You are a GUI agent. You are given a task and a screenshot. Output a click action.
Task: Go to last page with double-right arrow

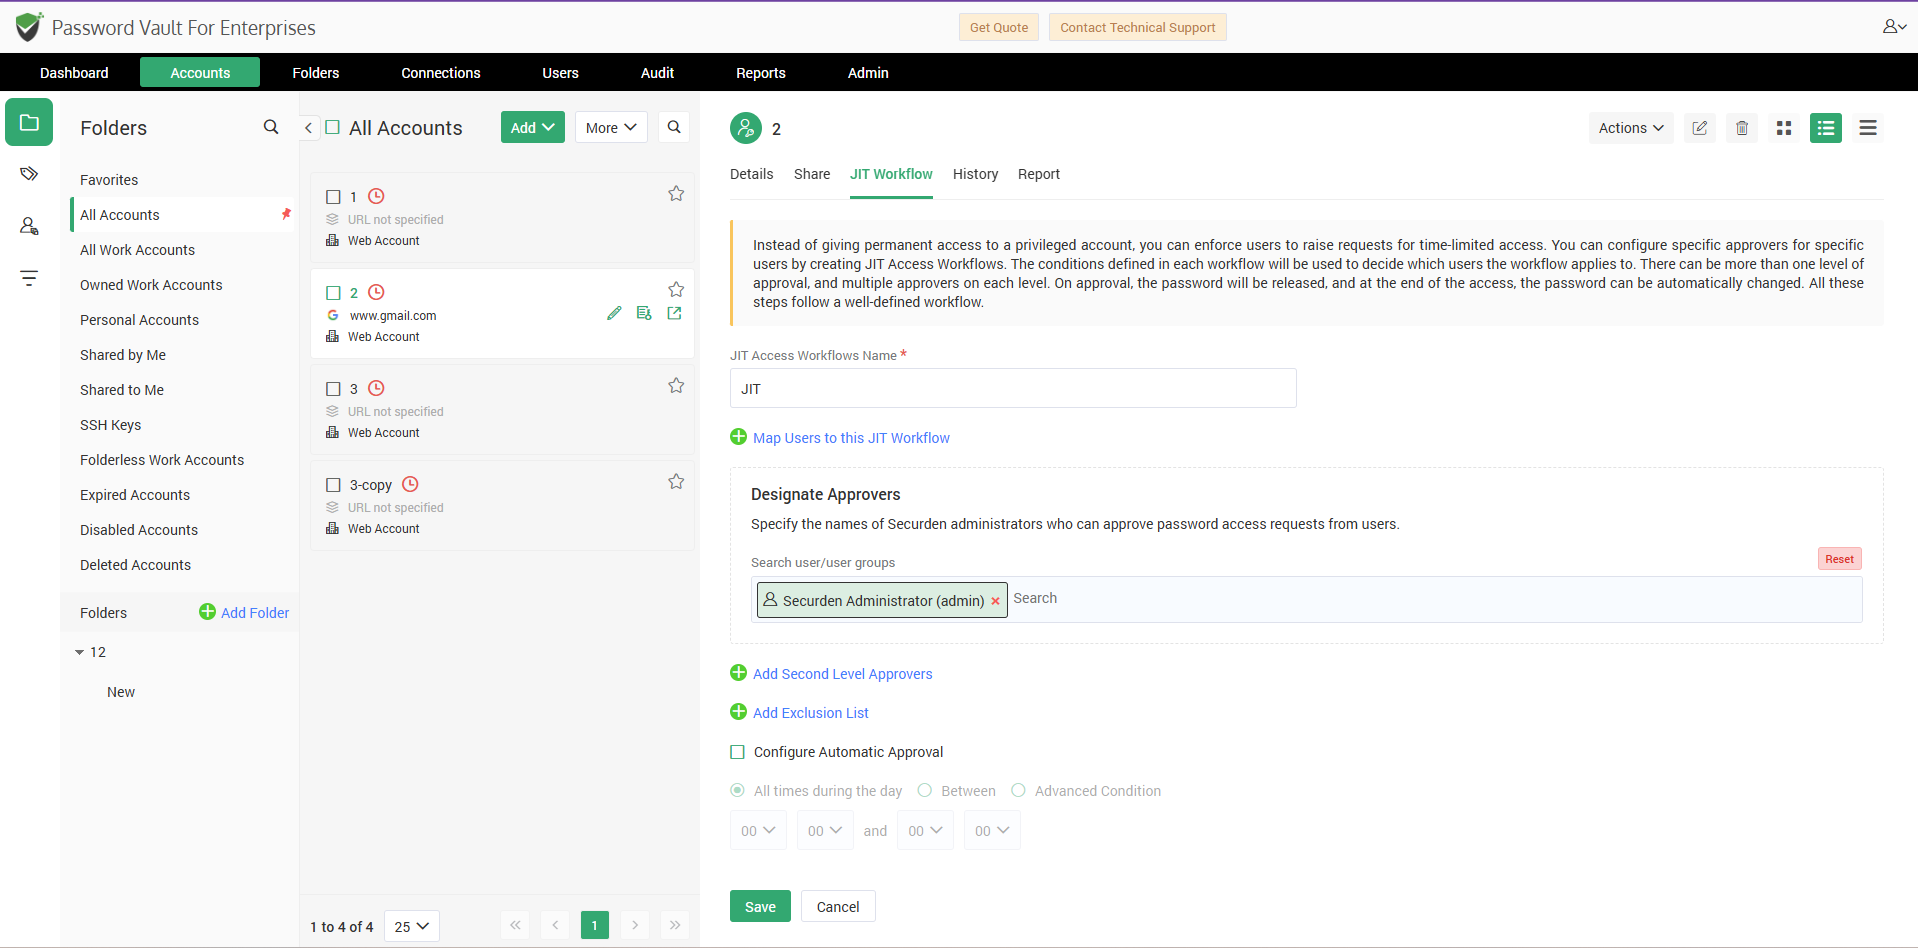675,925
